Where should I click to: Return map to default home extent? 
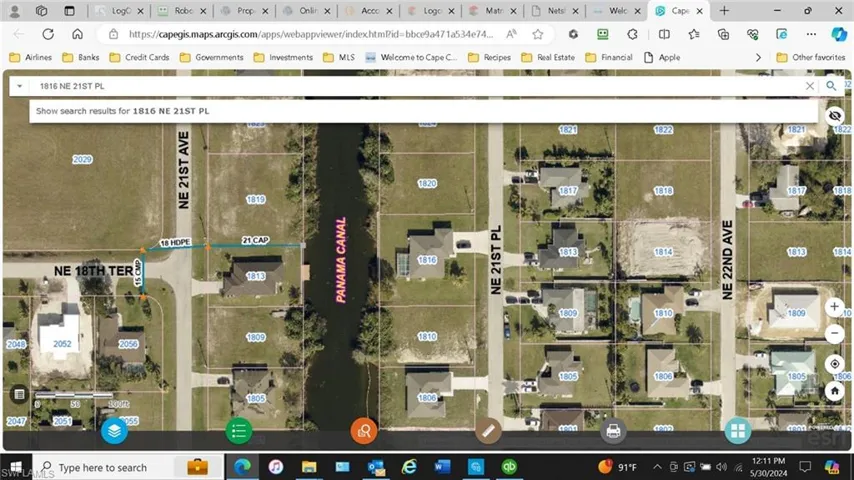tap(834, 391)
